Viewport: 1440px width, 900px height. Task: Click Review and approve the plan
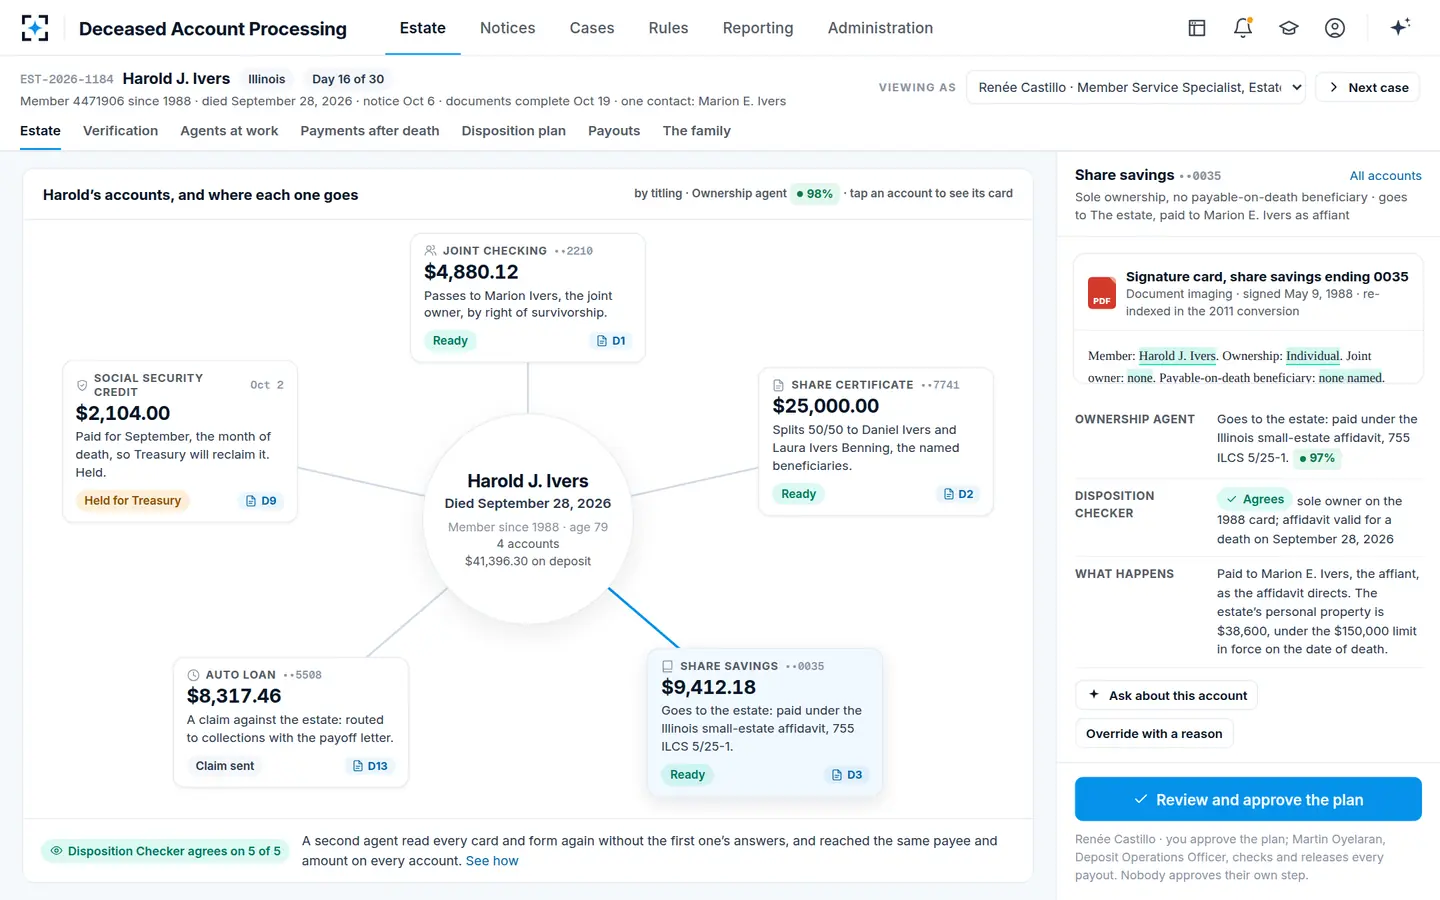tap(1248, 799)
